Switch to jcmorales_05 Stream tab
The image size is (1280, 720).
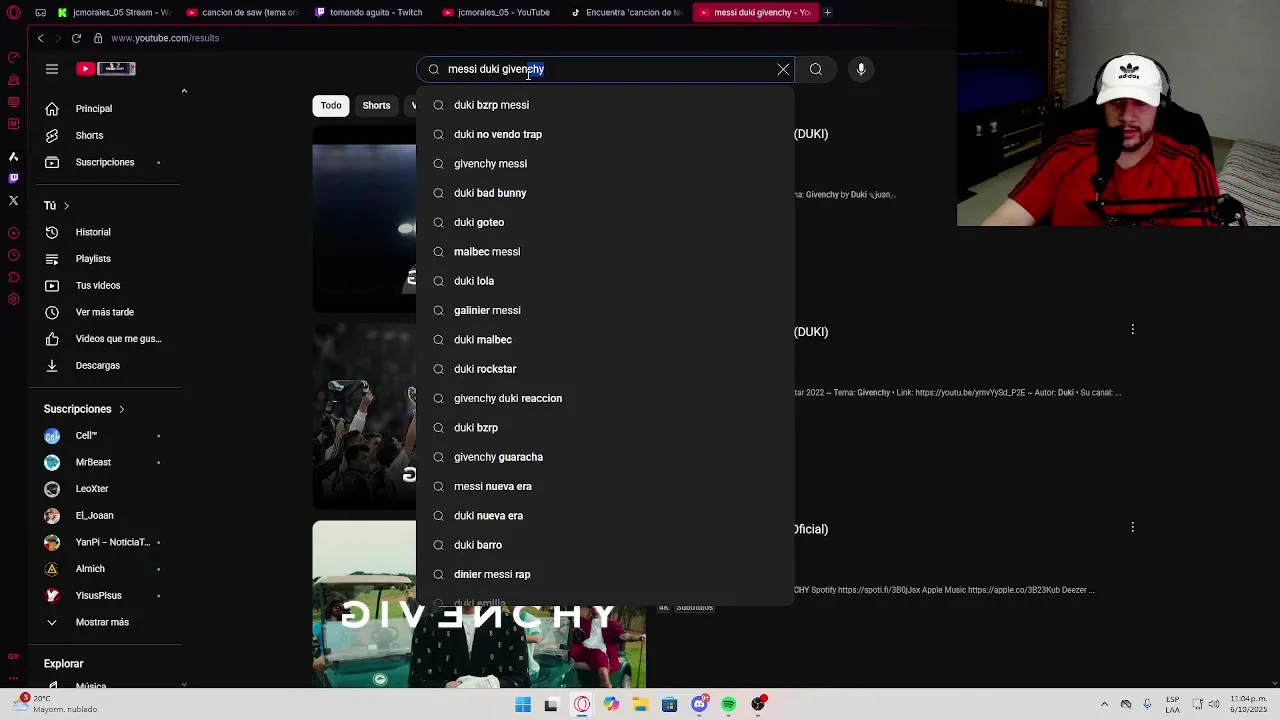113,12
